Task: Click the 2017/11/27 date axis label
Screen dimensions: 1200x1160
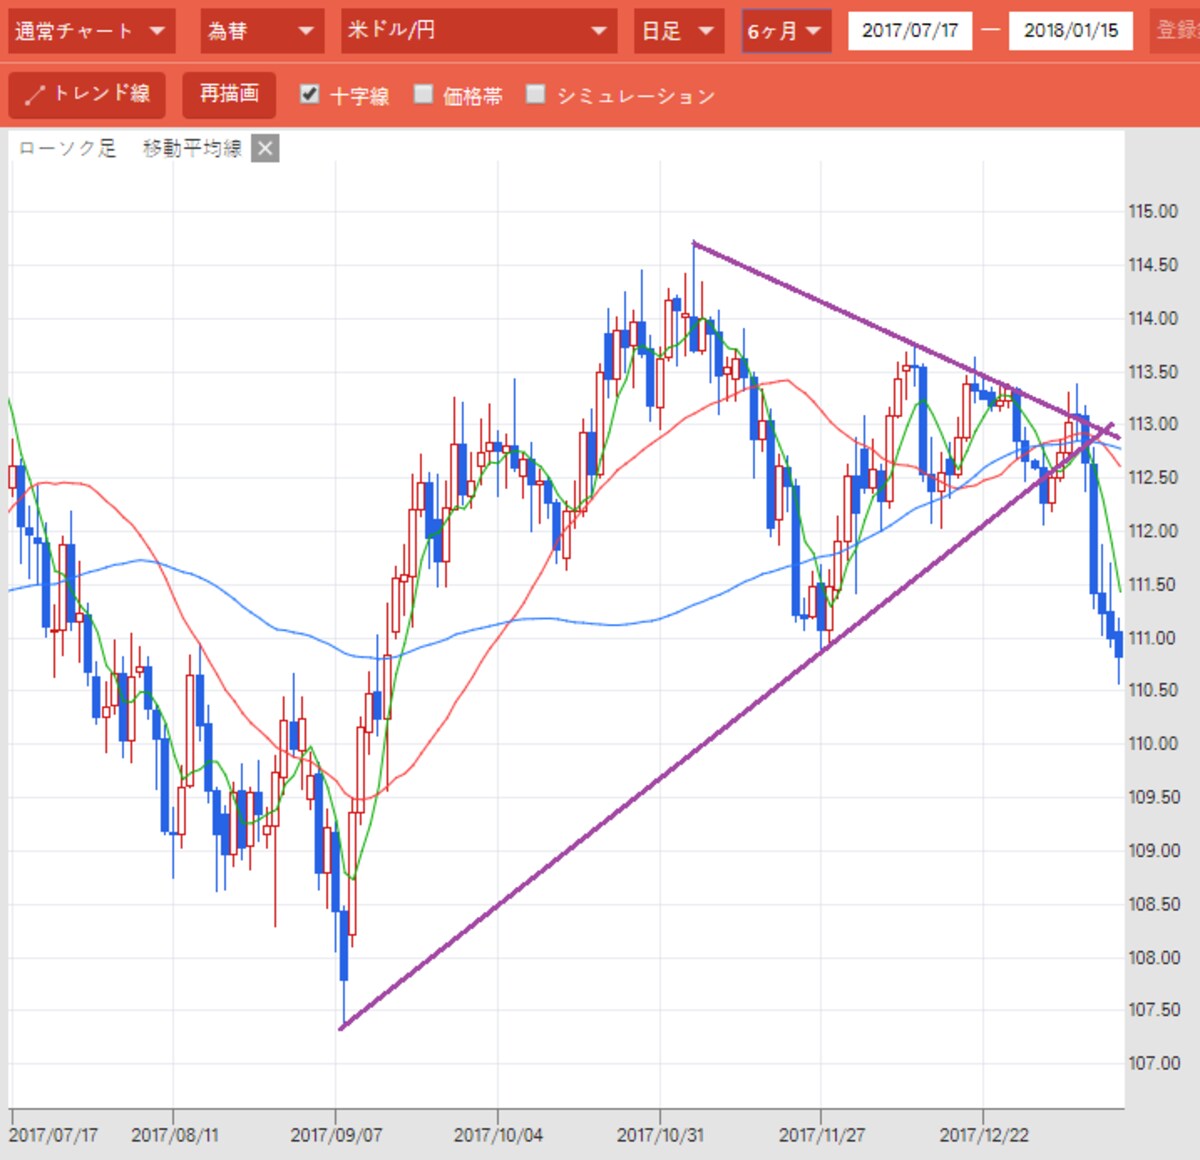Action: [x=822, y=1135]
